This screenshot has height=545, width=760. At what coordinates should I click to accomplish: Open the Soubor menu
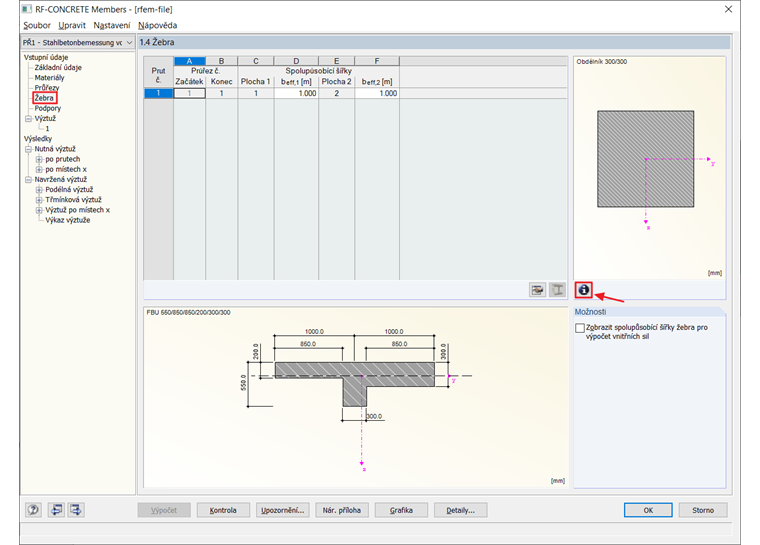pyautogui.click(x=37, y=25)
